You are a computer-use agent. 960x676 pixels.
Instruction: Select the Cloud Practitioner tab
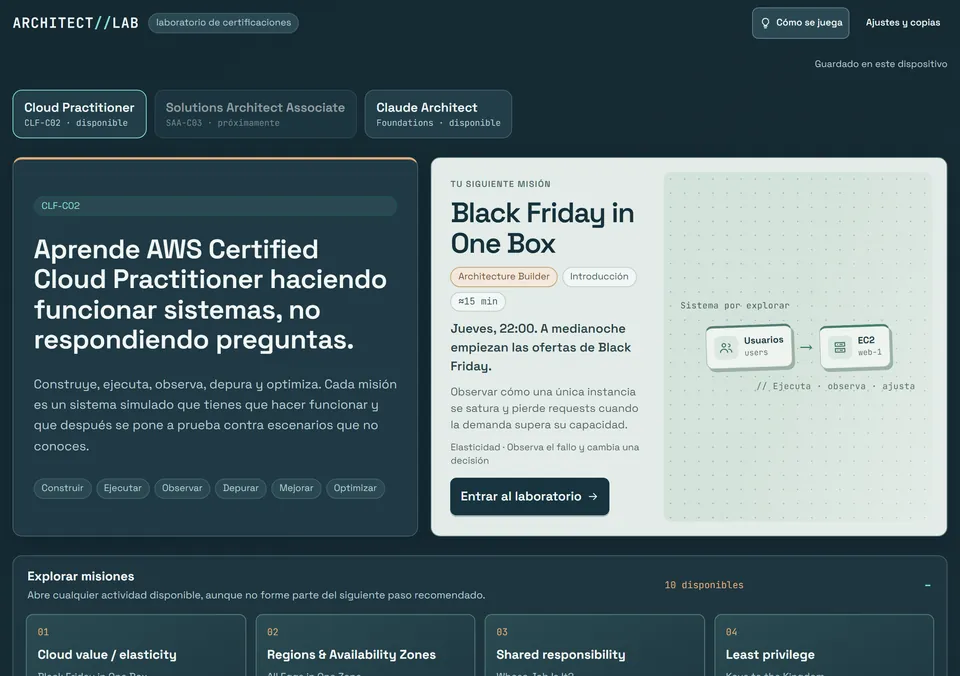80,114
